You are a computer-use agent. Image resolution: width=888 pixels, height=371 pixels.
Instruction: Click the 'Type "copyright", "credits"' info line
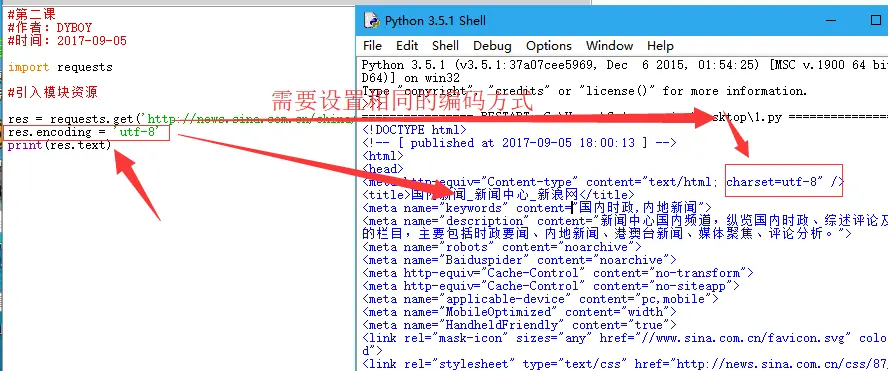(584, 91)
